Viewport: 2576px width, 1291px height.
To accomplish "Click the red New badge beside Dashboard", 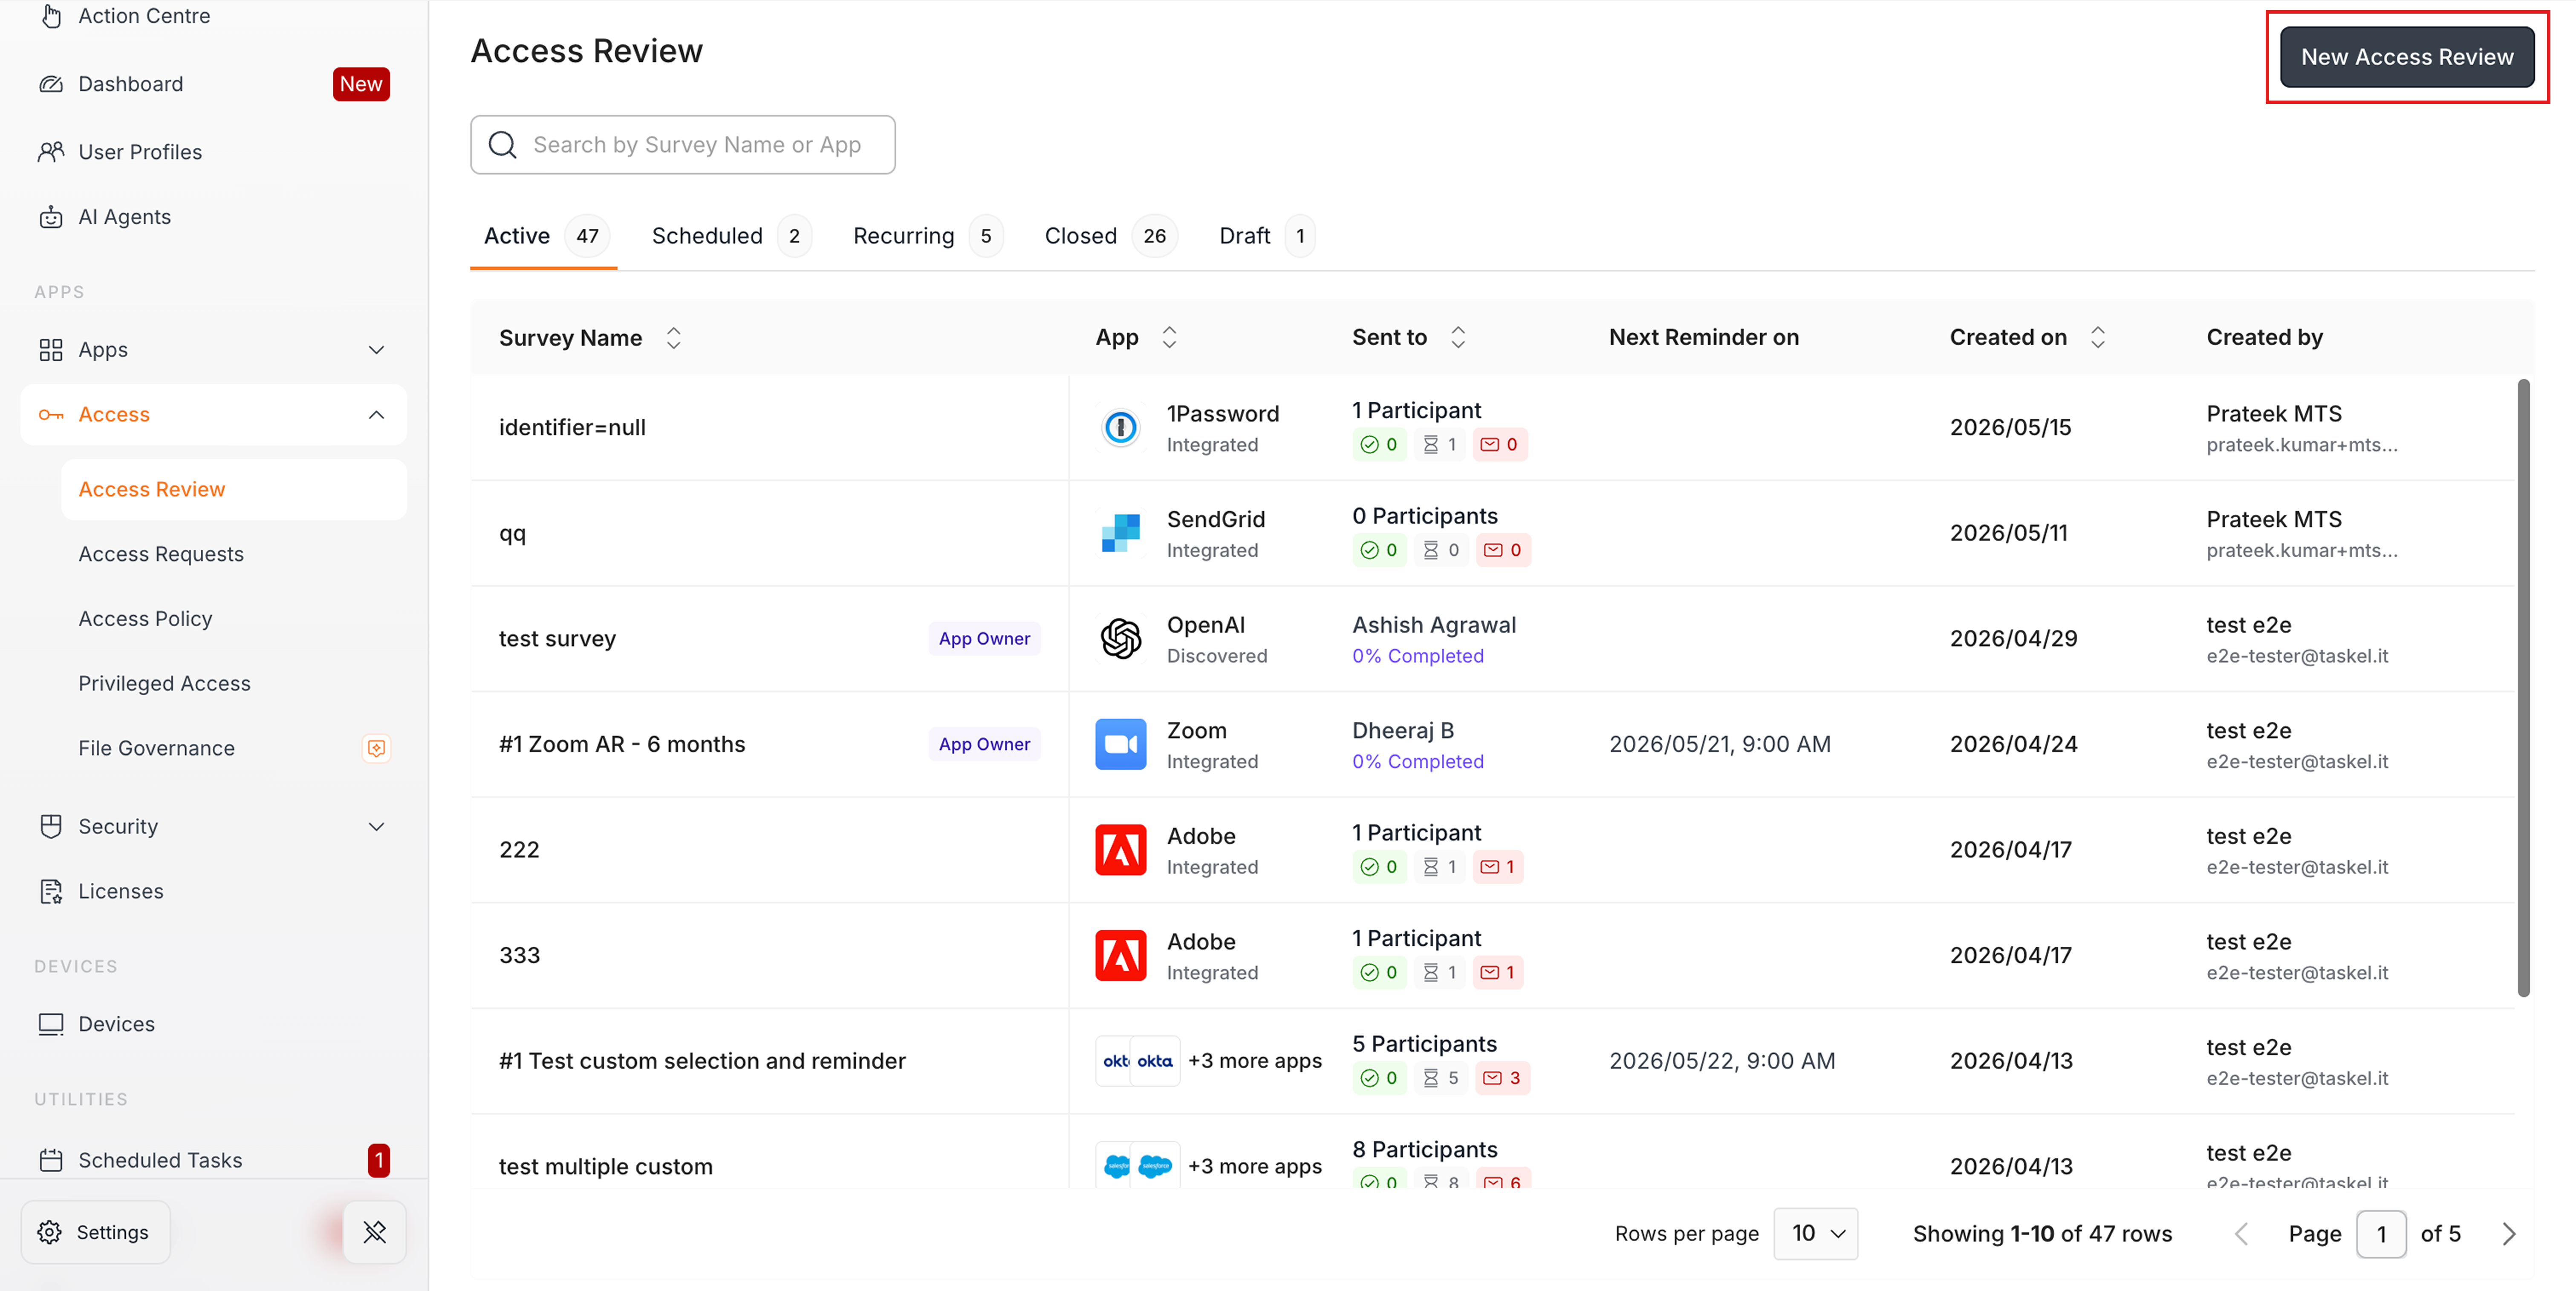I will click(x=361, y=84).
